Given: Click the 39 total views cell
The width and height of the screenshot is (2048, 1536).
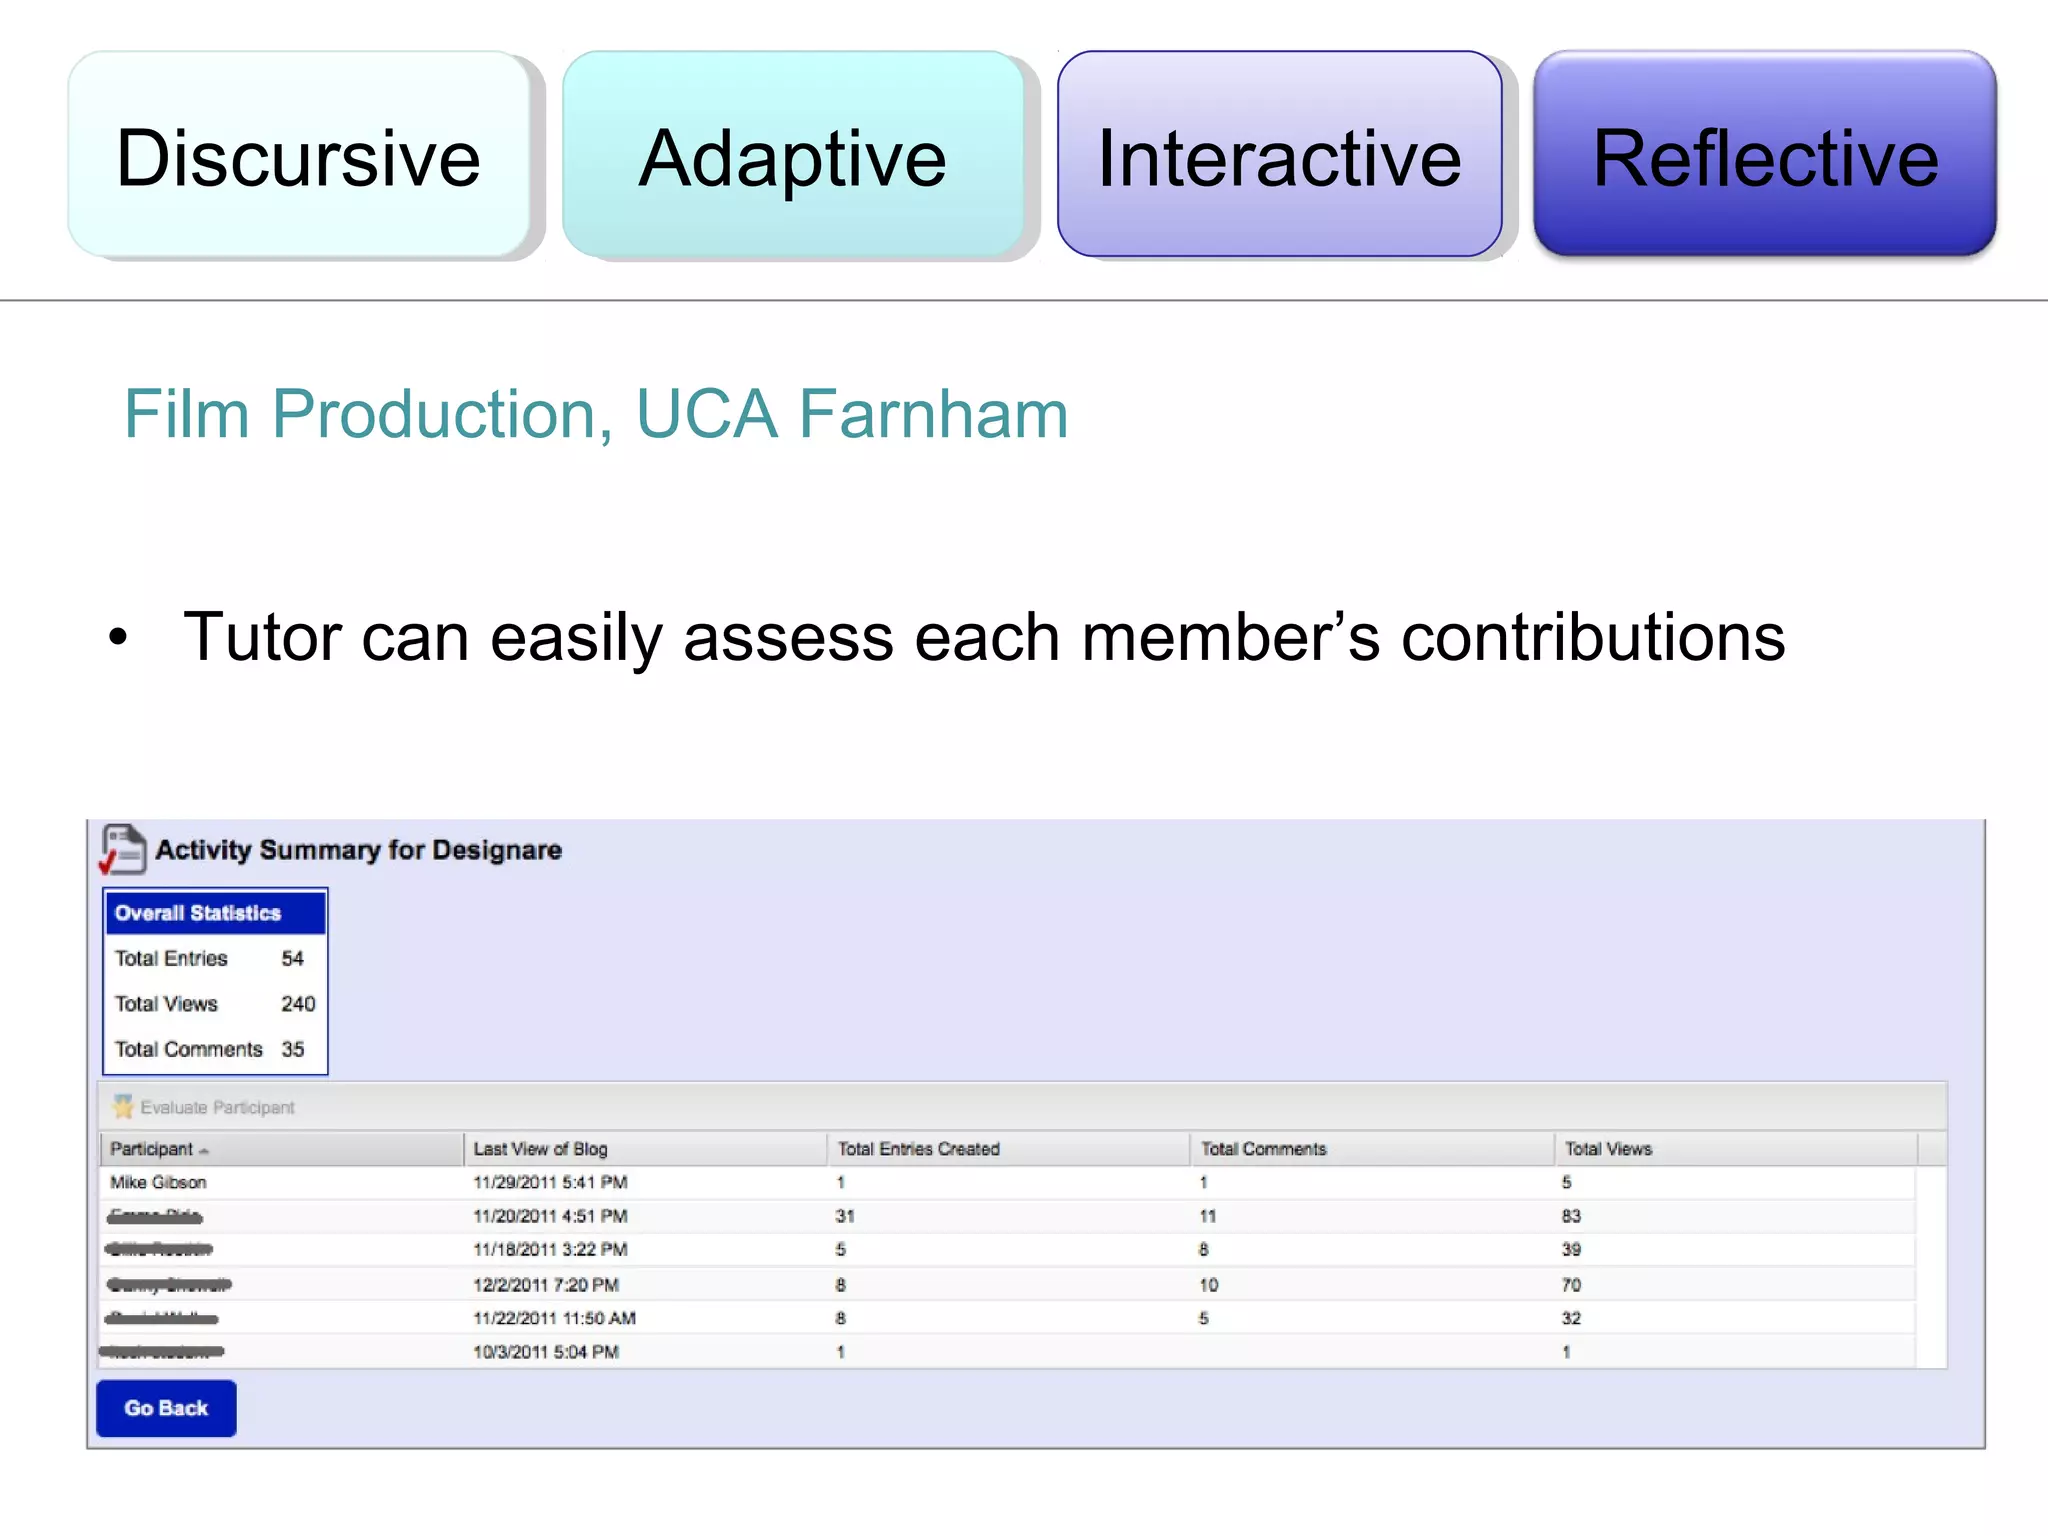Looking at the screenshot, I should tap(1571, 1249).
